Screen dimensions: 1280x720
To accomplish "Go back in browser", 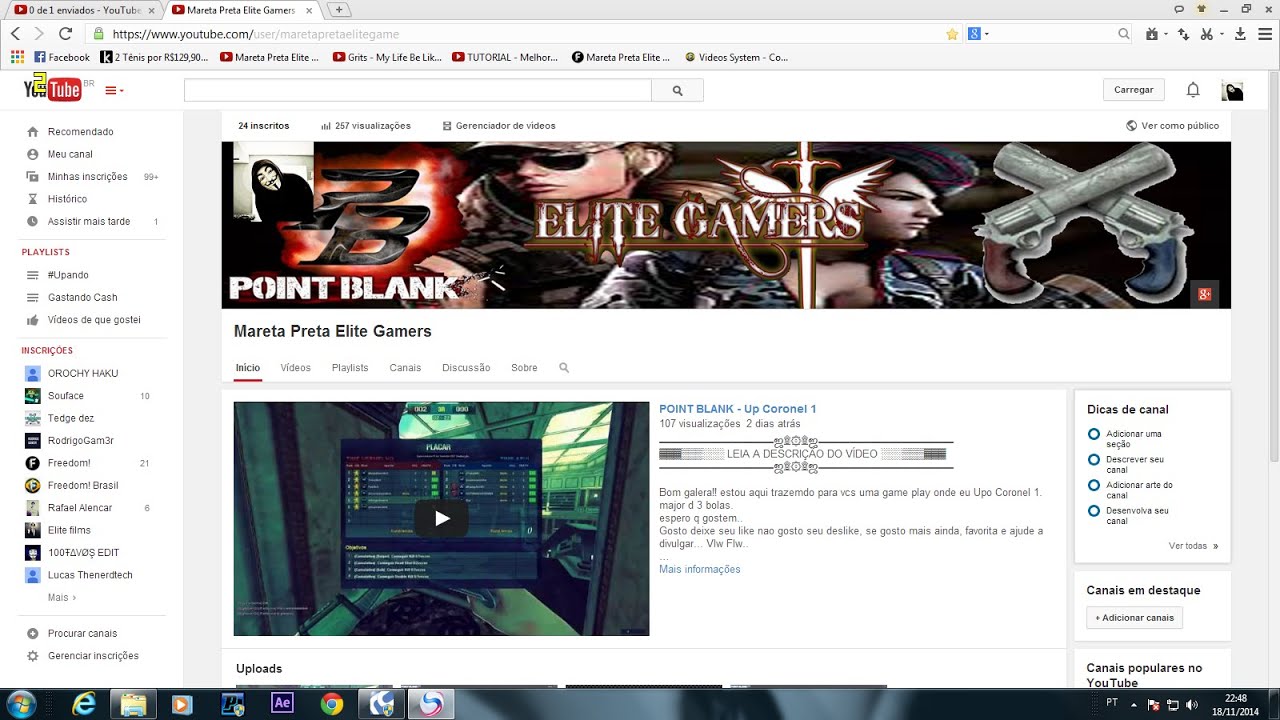I will click(x=16, y=34).
